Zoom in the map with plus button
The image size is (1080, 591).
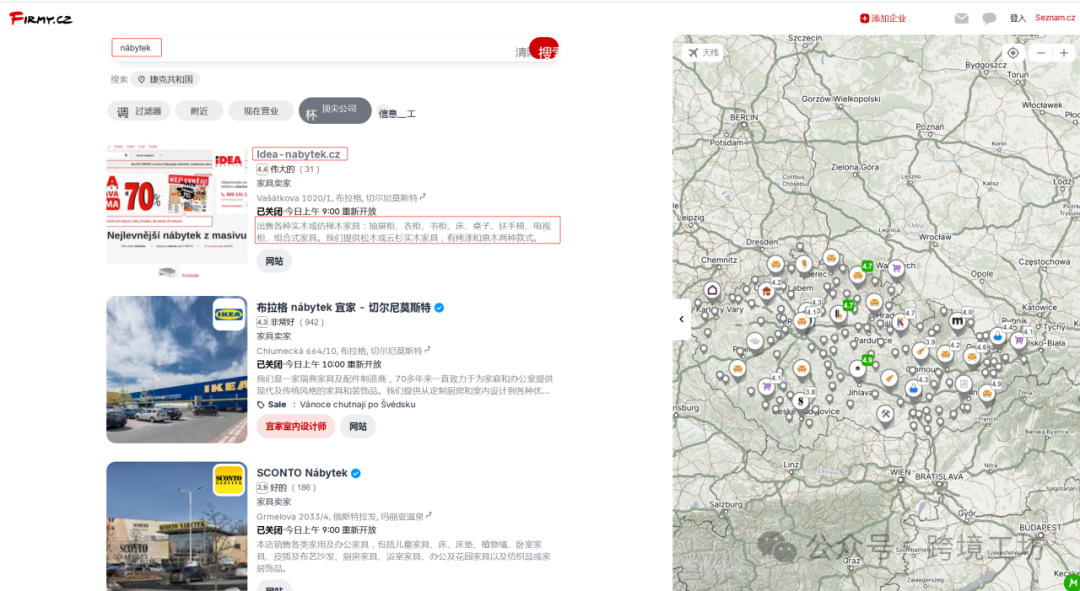[1063, 53]
